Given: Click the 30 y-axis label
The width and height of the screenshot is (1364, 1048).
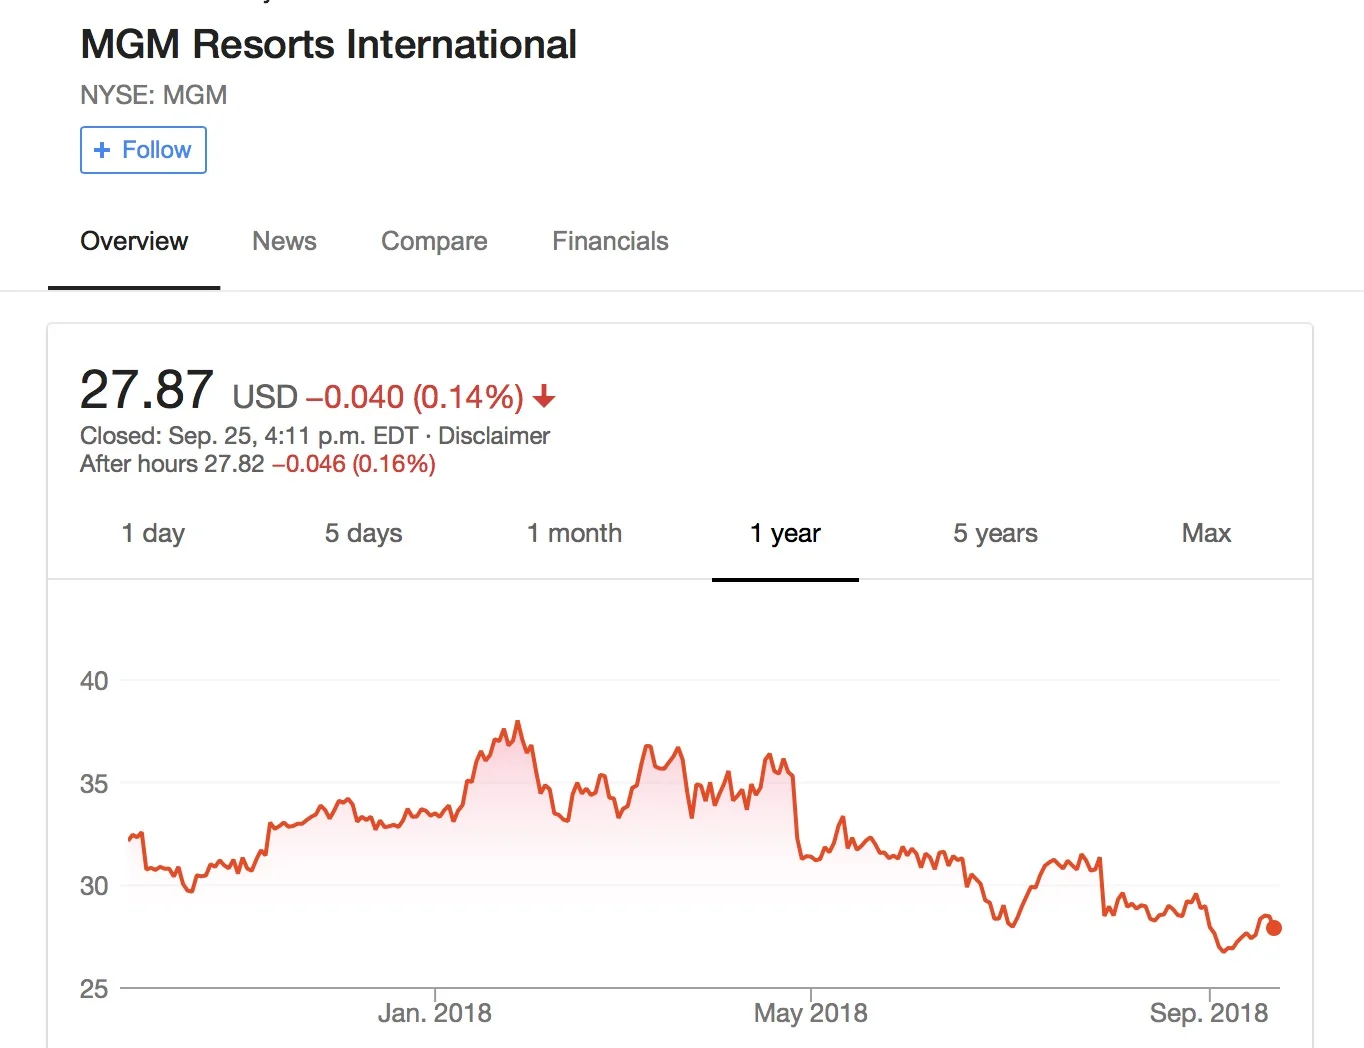Looking at the screenshot, I should (94, 886).
